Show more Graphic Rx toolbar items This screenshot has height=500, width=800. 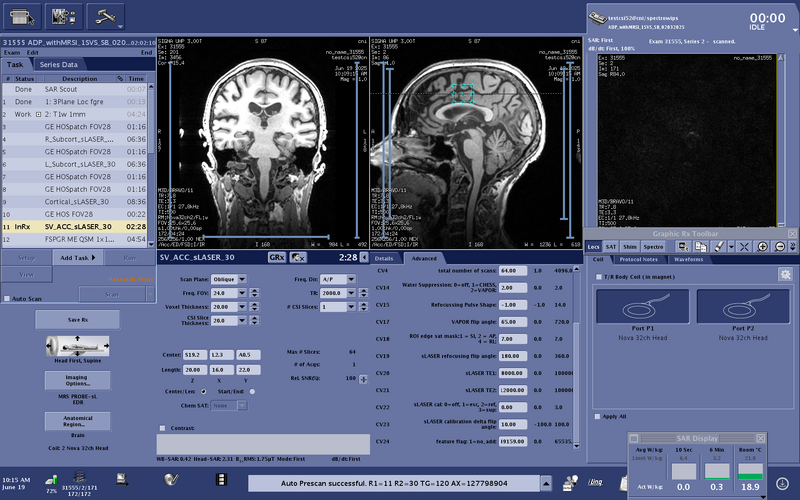click(792, 247)
